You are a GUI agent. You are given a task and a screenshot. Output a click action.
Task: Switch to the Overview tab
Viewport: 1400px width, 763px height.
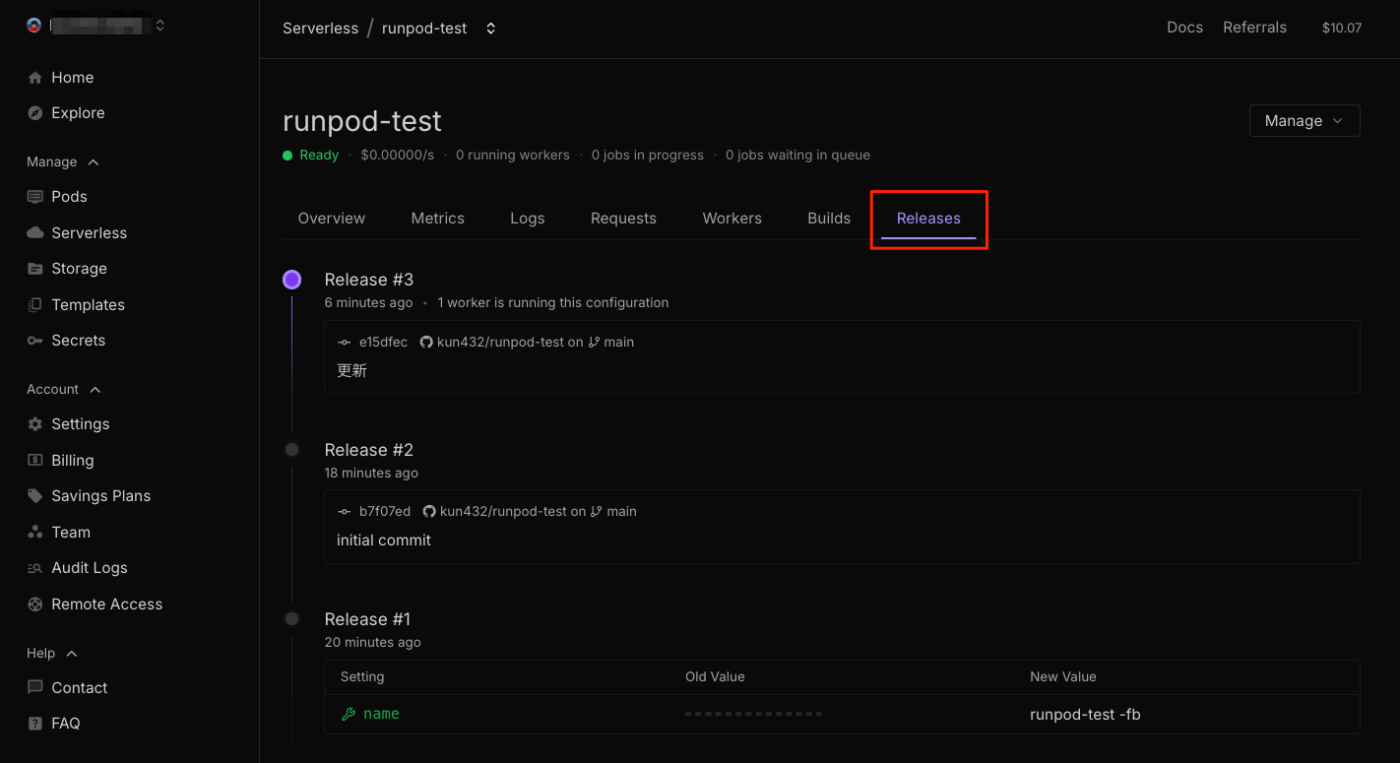[x=331, y=218]
